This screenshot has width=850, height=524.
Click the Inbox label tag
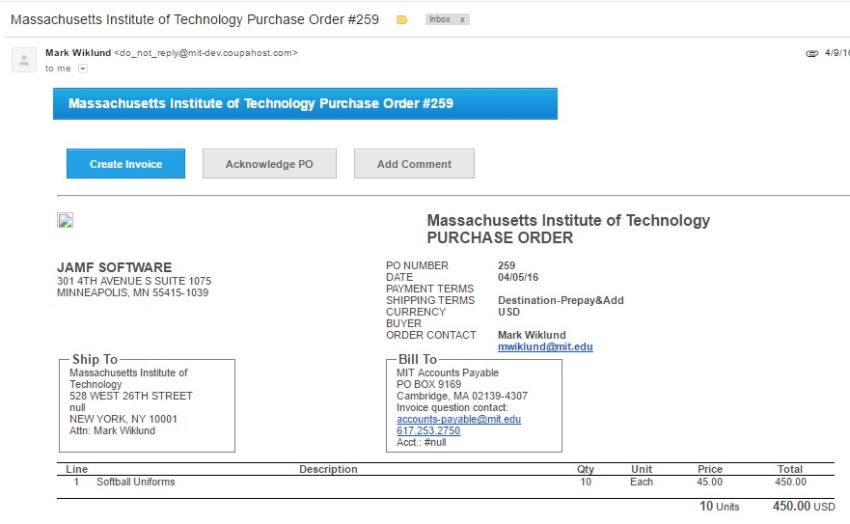(439, 20)
